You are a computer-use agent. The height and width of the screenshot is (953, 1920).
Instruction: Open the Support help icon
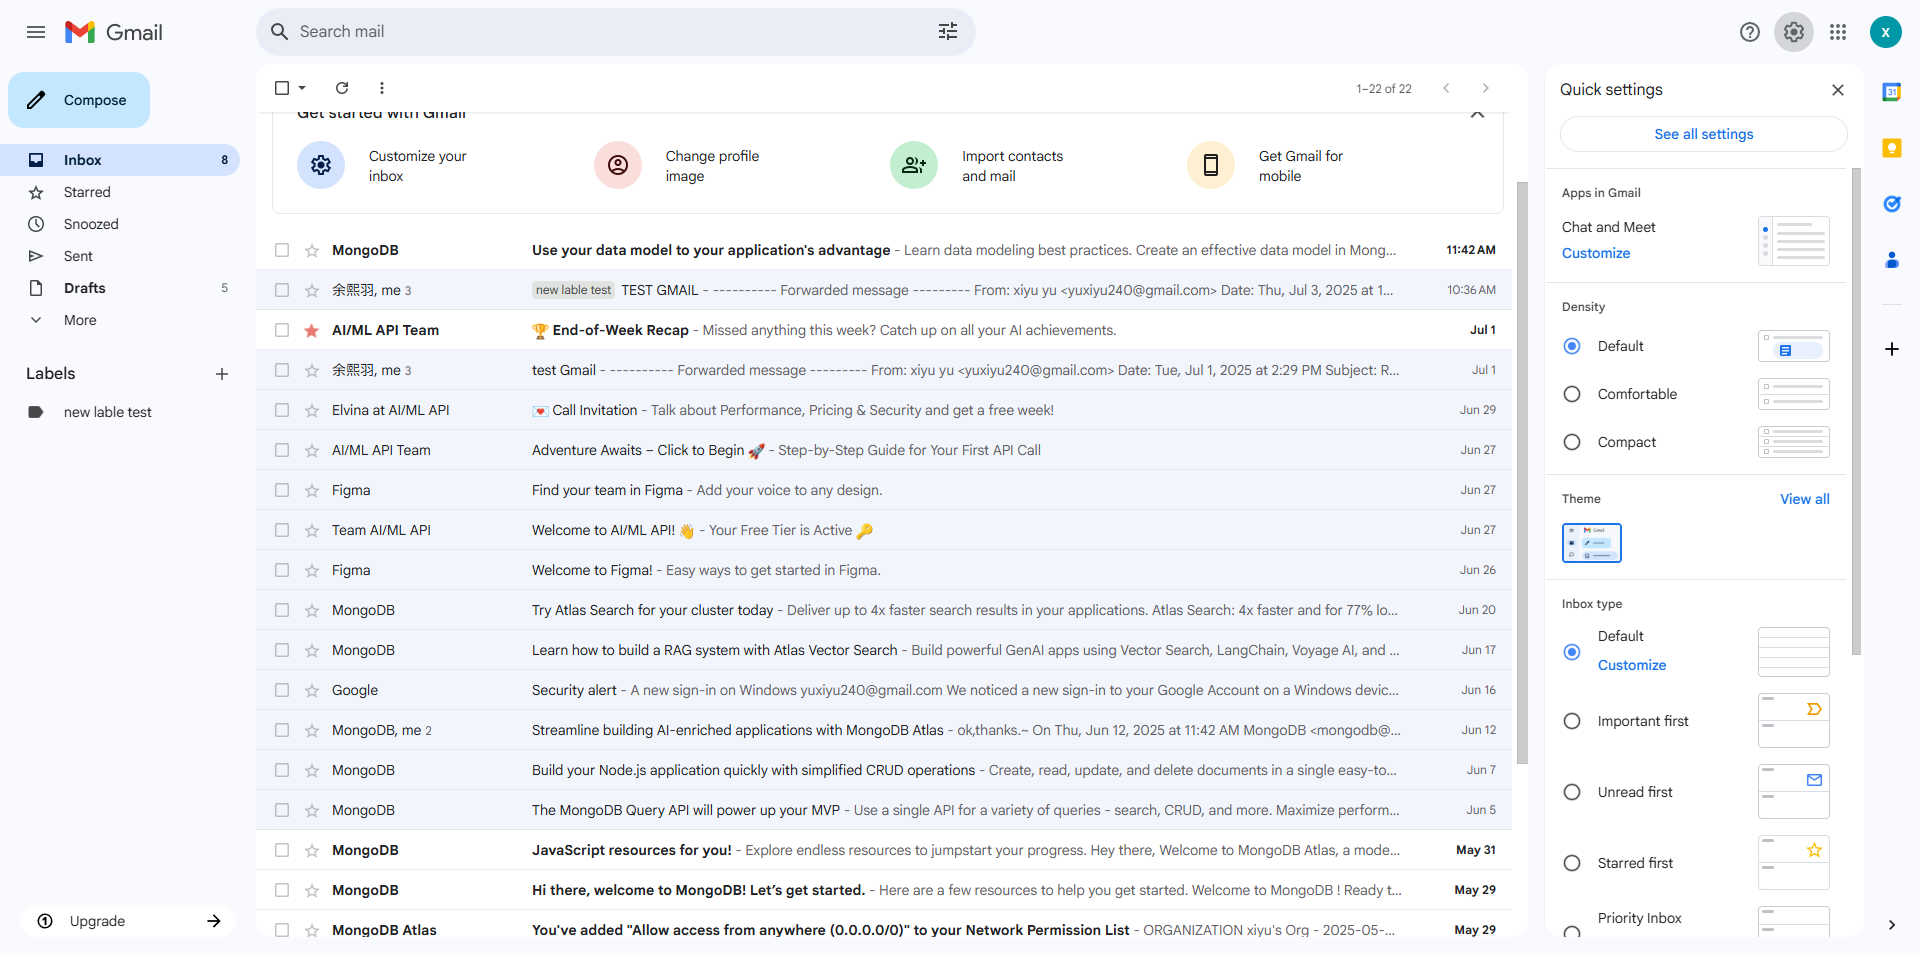coord(1750,32)
